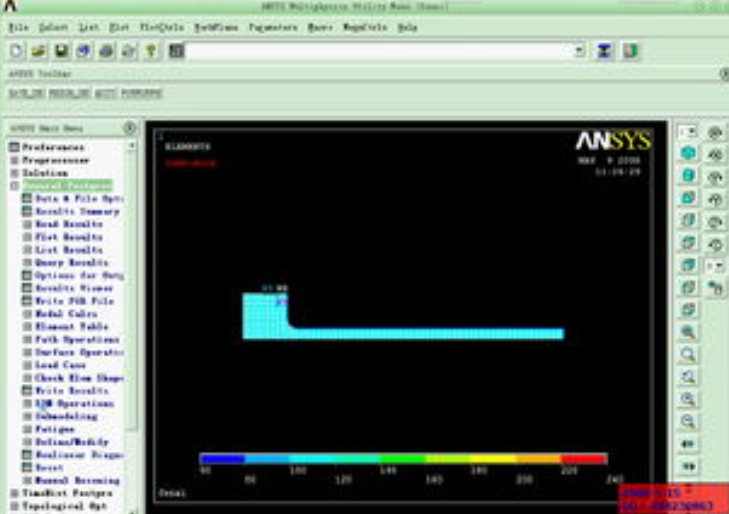Click the Zoom Out magnifier icon
Viewport: 729px width, 514px height.
(688, 422)
